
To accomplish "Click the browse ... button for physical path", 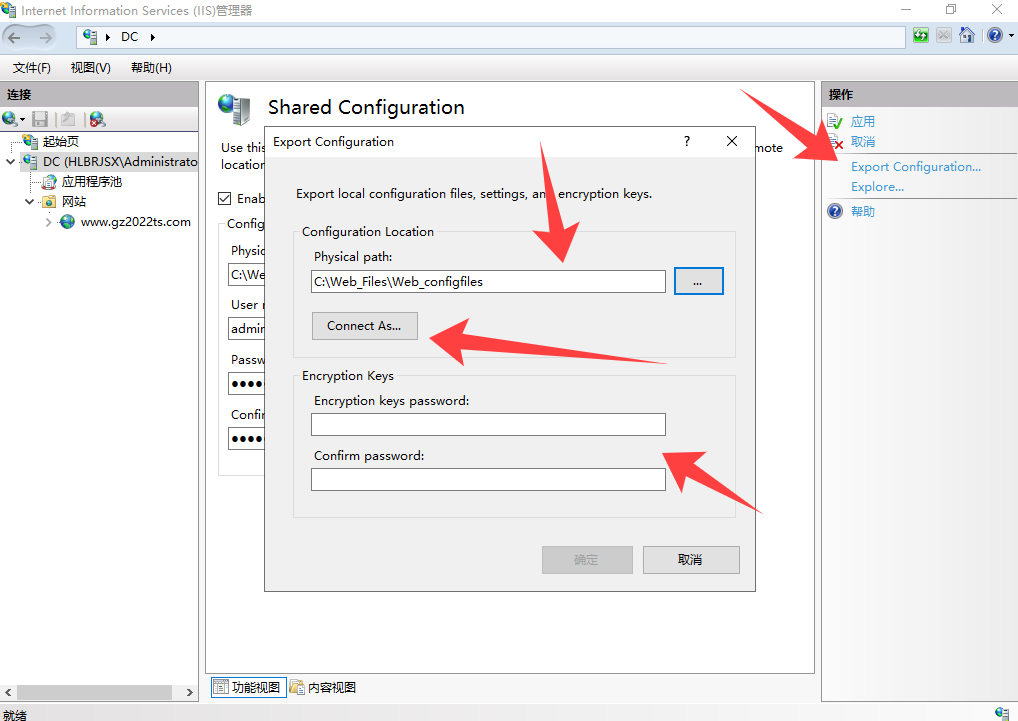I will tap(698, 282).
